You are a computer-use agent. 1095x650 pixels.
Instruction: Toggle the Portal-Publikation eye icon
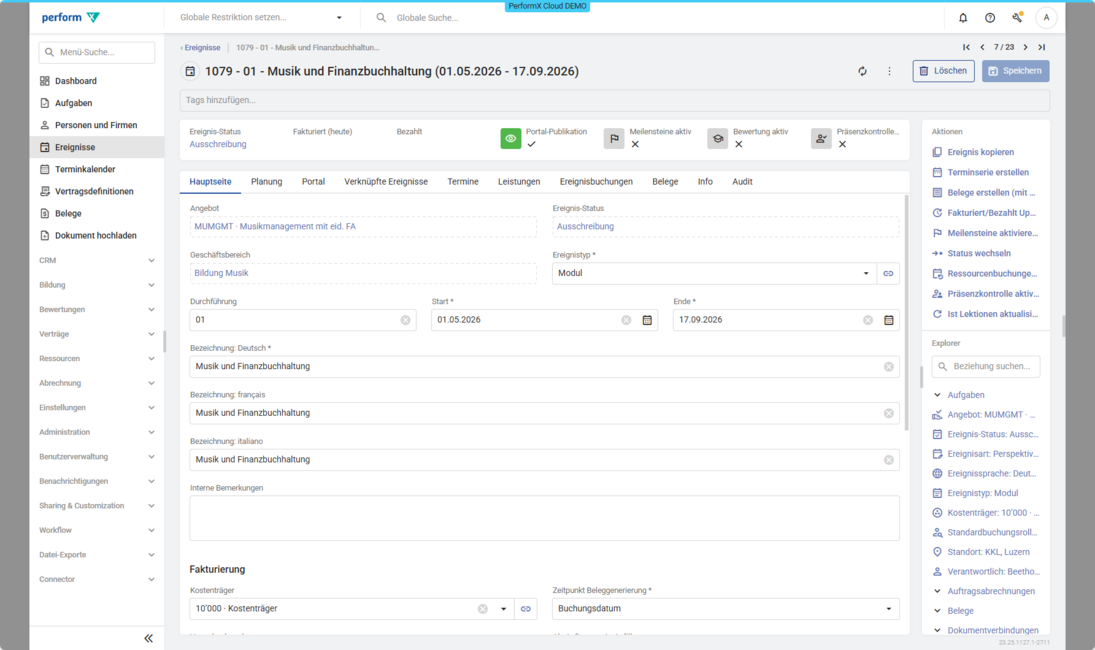511,139
